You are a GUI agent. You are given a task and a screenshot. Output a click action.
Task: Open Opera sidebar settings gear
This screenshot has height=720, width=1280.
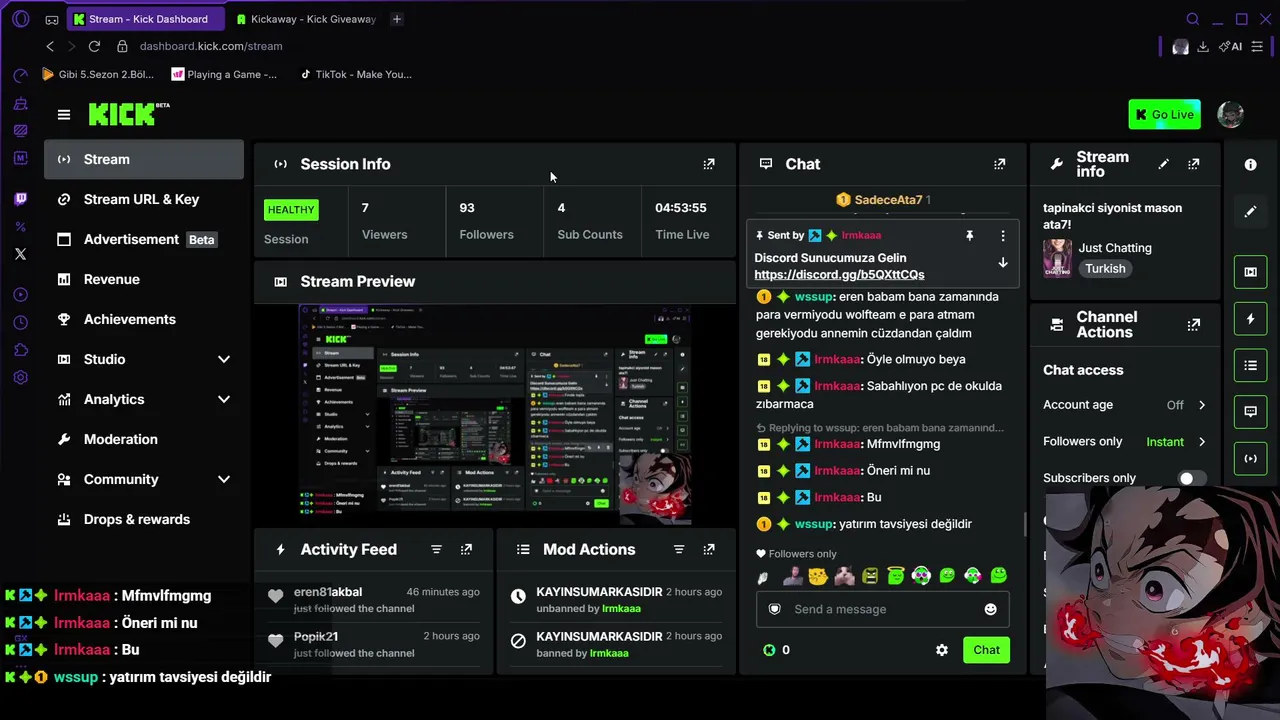[20, 378]
